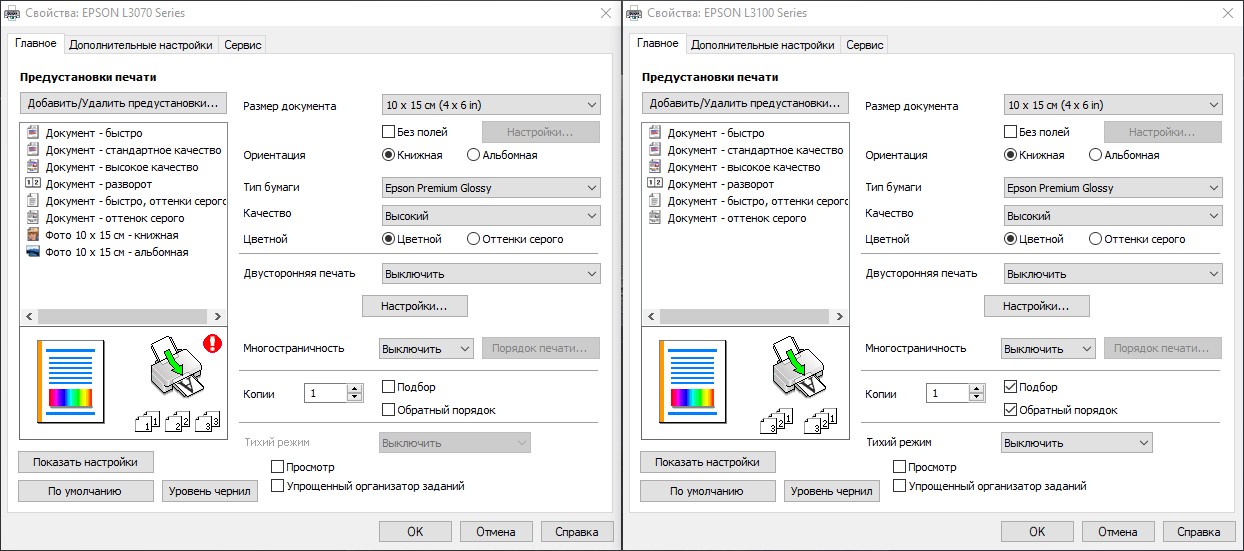
Task: Open 'Качество' dropdown in L3100 window
Action: [x=1113, y=216]
